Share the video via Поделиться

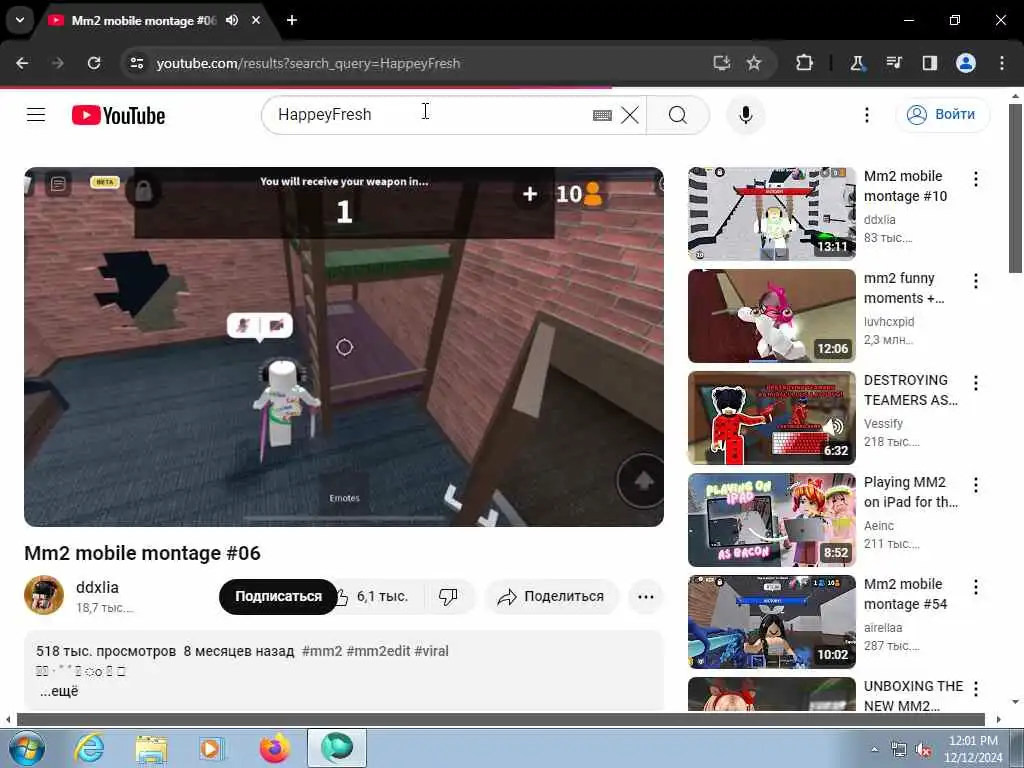[552, 596]
